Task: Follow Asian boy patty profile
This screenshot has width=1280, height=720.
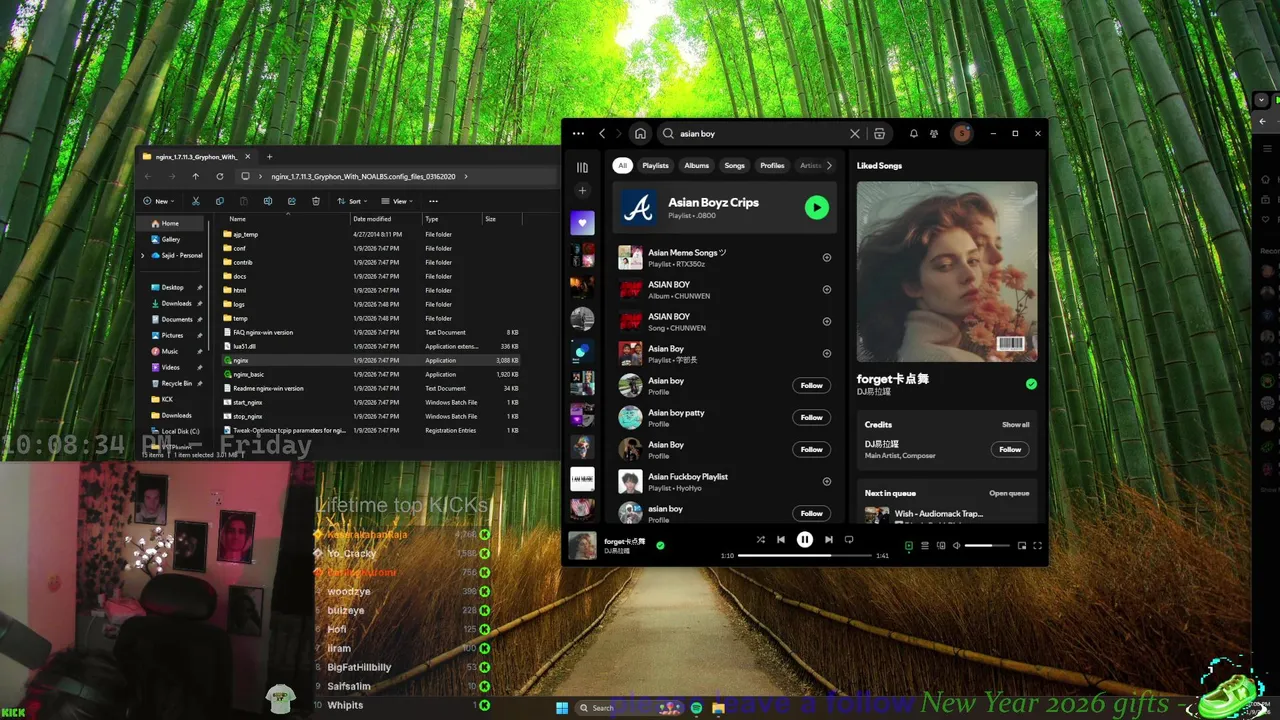Action: 811,417
